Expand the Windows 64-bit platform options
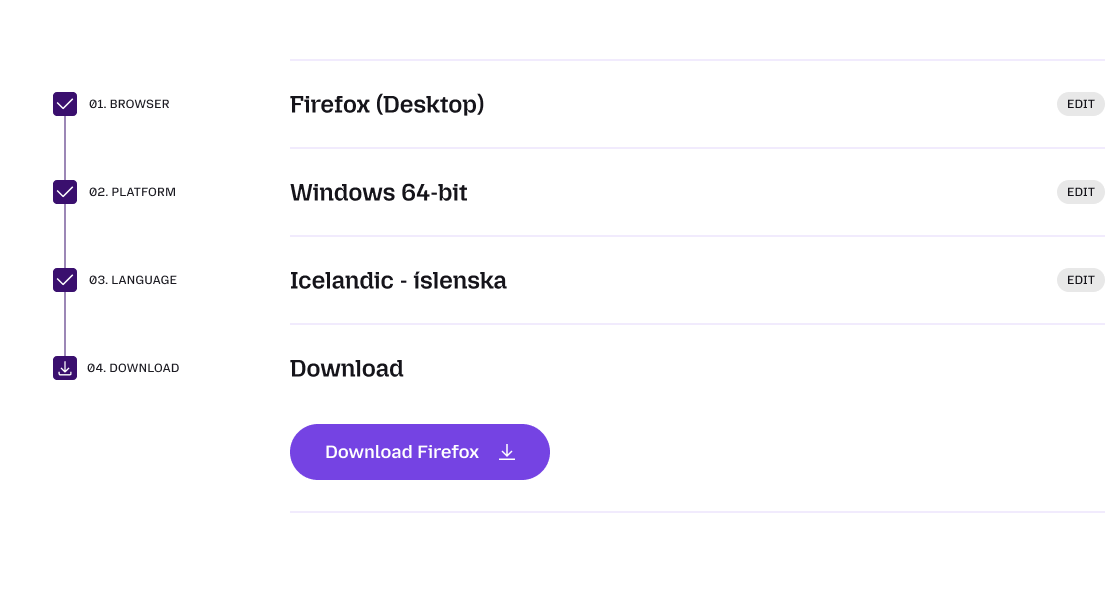 click(x=1080, y=192)
